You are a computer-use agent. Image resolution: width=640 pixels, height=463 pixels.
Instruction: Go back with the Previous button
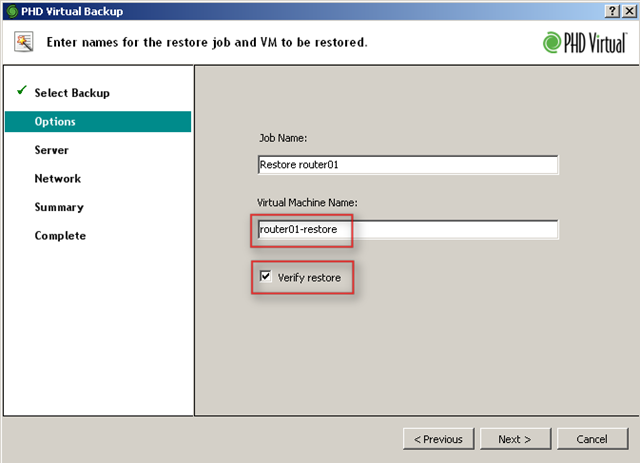tap(438, 439)
